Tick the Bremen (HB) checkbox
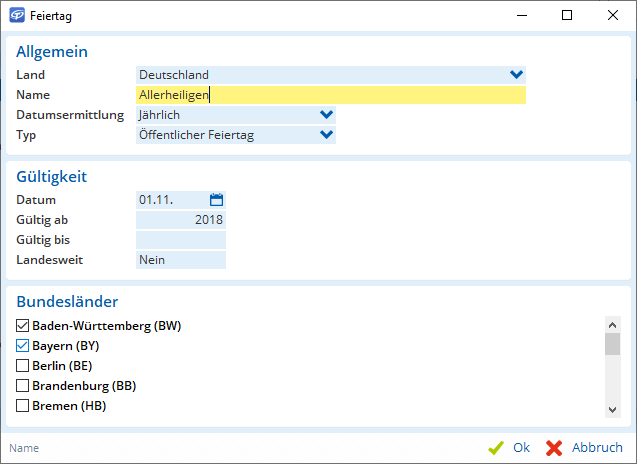 click(x=23, y=406)
